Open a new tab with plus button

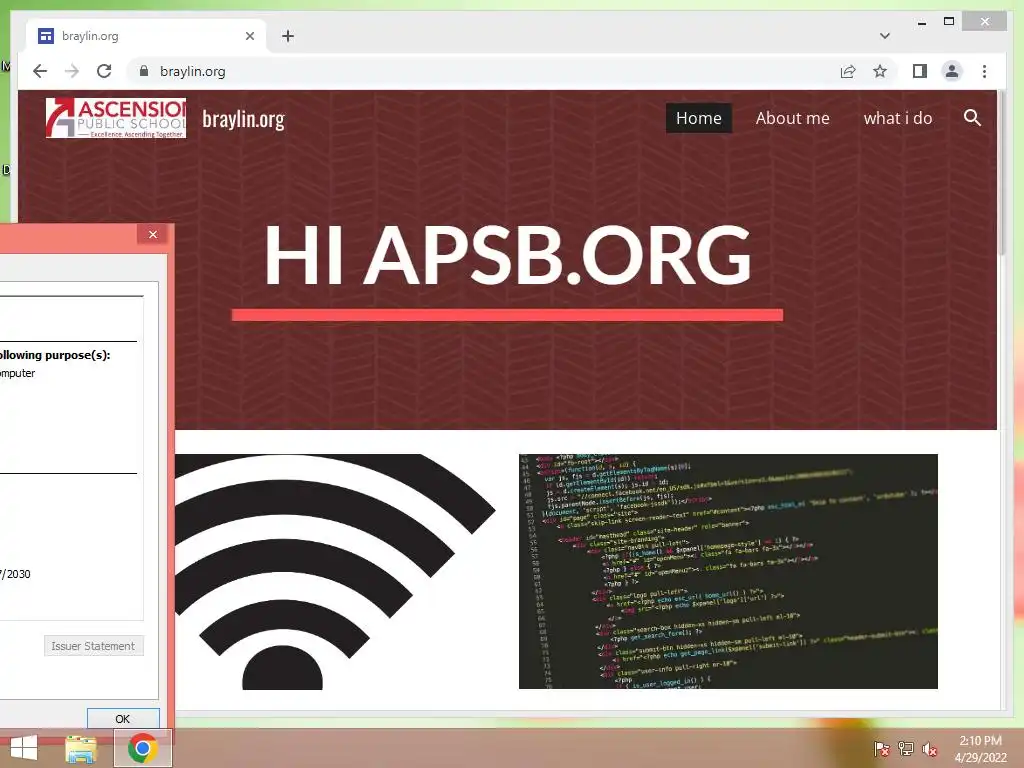(288, 36)
